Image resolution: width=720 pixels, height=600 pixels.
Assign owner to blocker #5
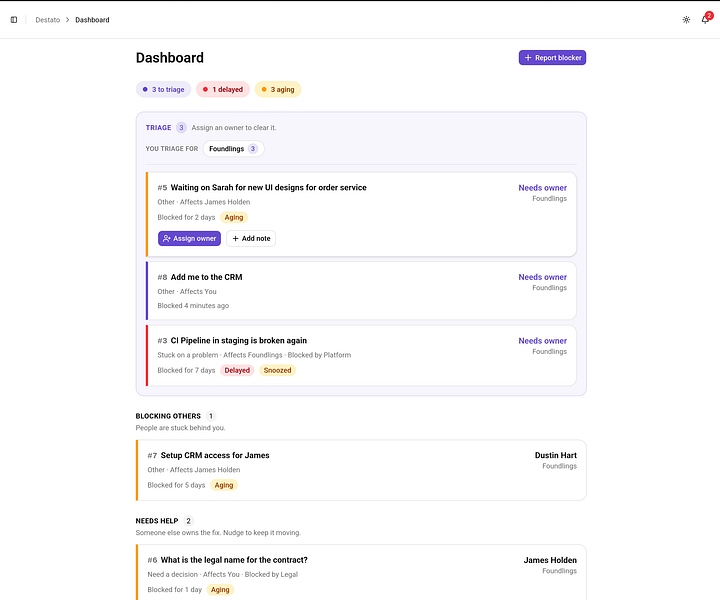189,239
